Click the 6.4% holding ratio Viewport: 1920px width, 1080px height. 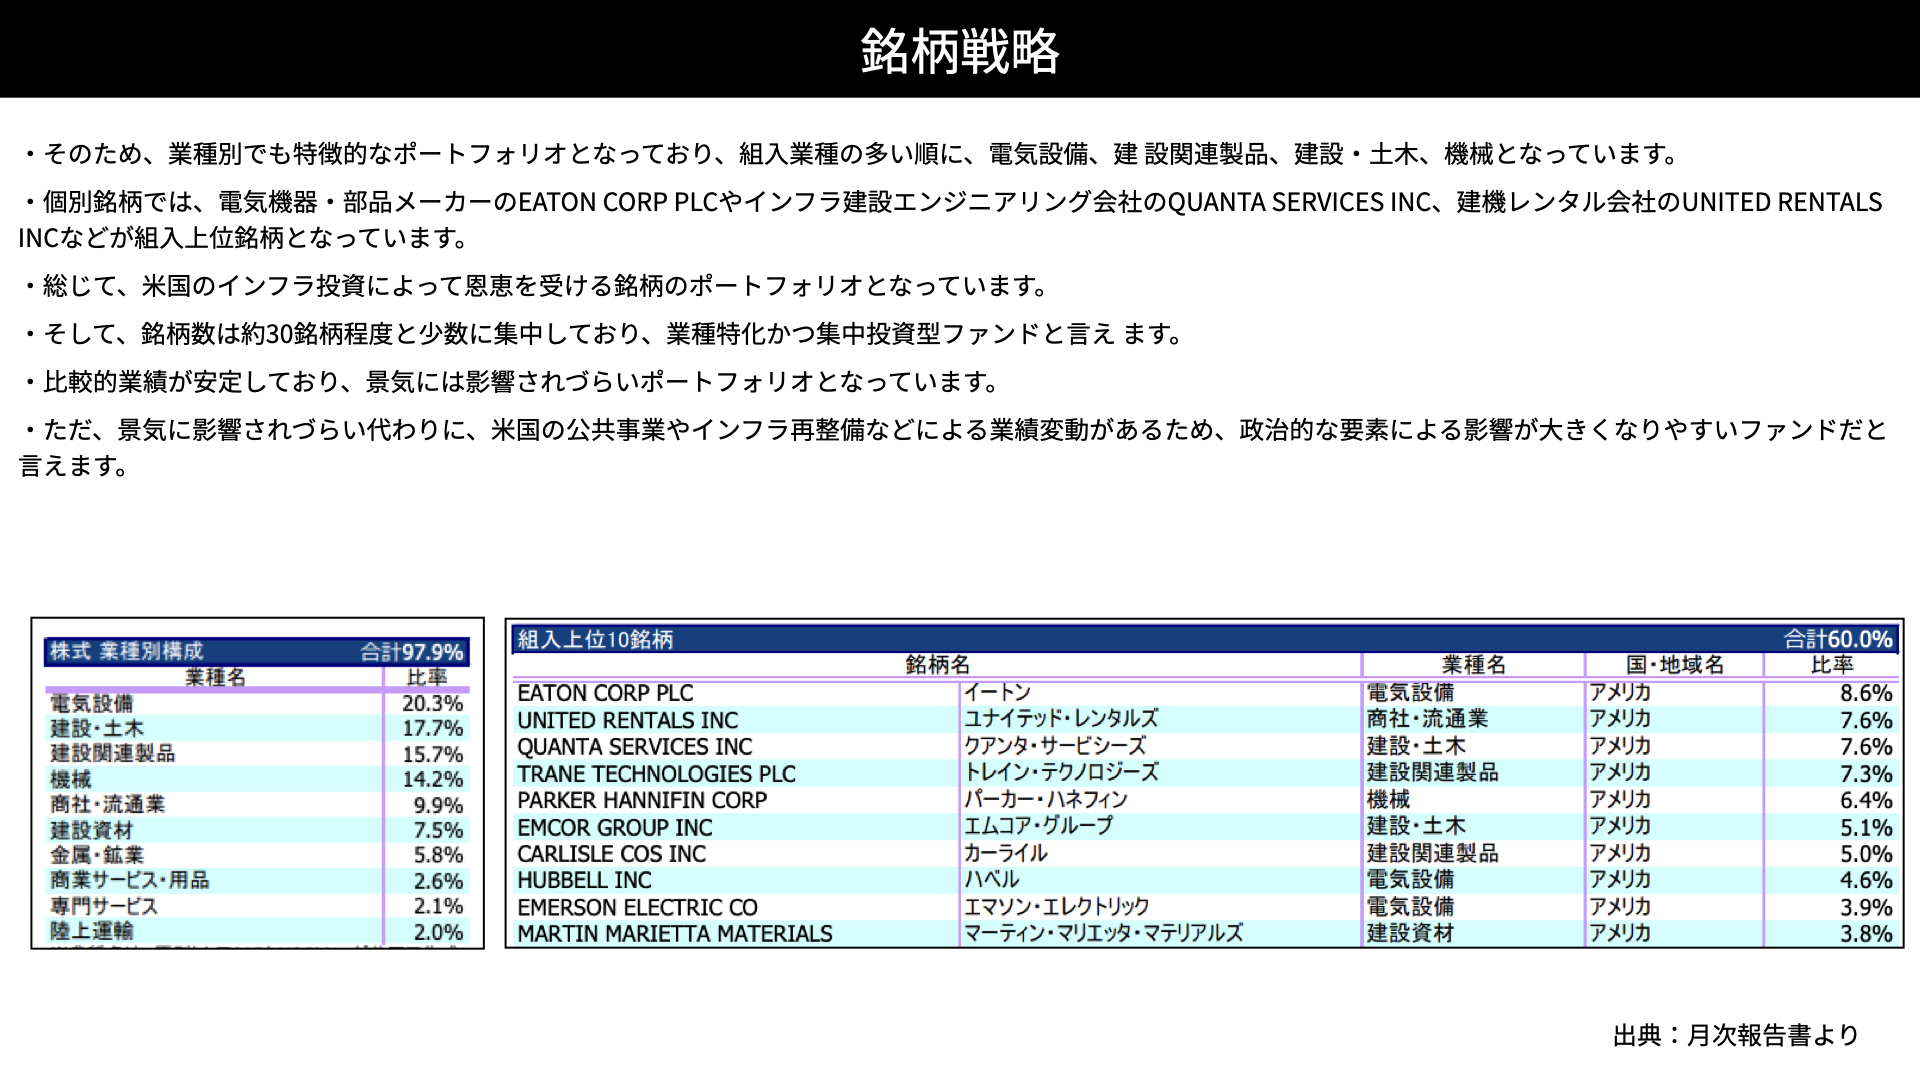pyautogui.click(x=1866, y=800)
